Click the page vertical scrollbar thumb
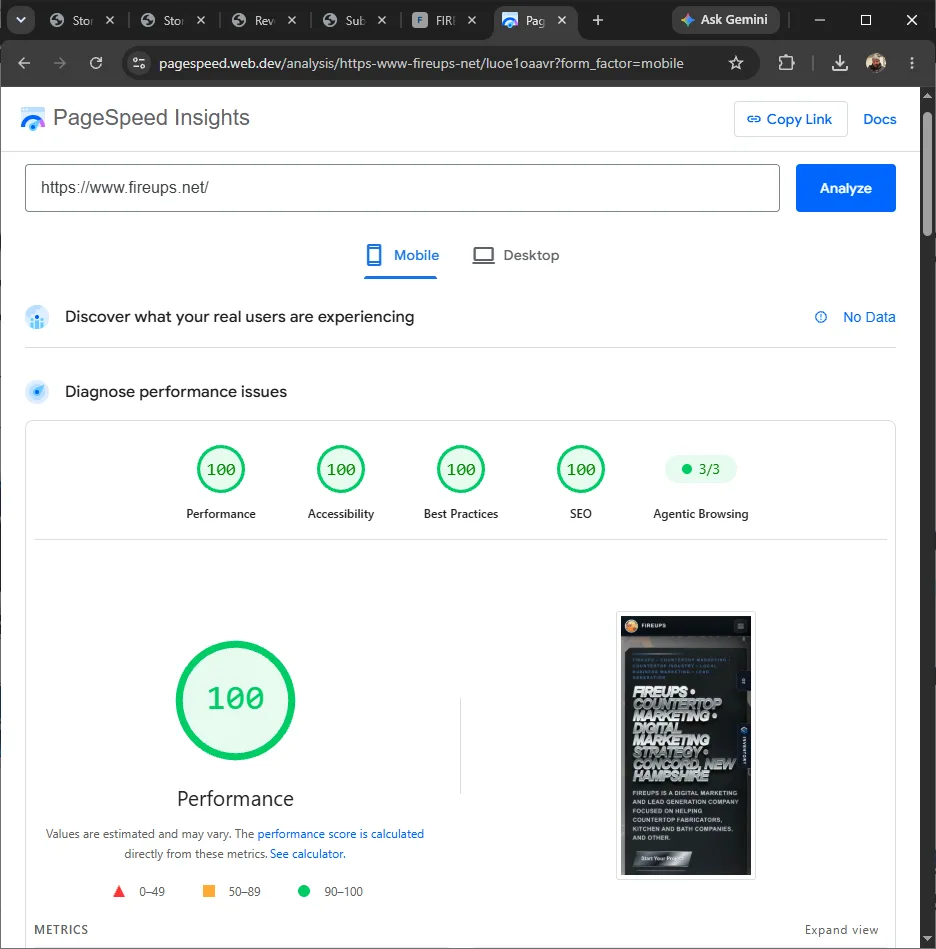This screenshot has width=936, height=949. 928,174
